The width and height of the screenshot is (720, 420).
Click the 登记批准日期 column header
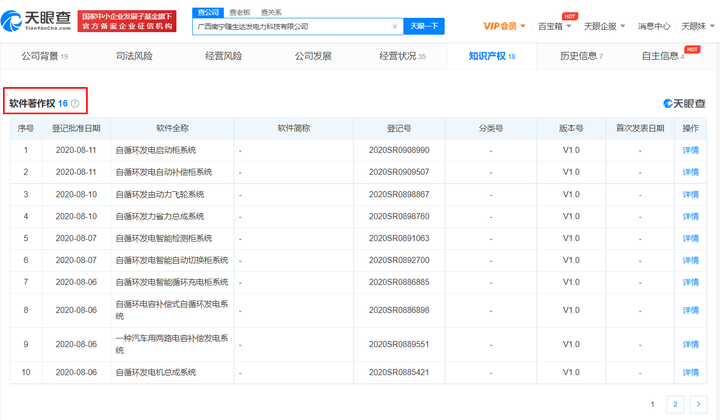76,129
